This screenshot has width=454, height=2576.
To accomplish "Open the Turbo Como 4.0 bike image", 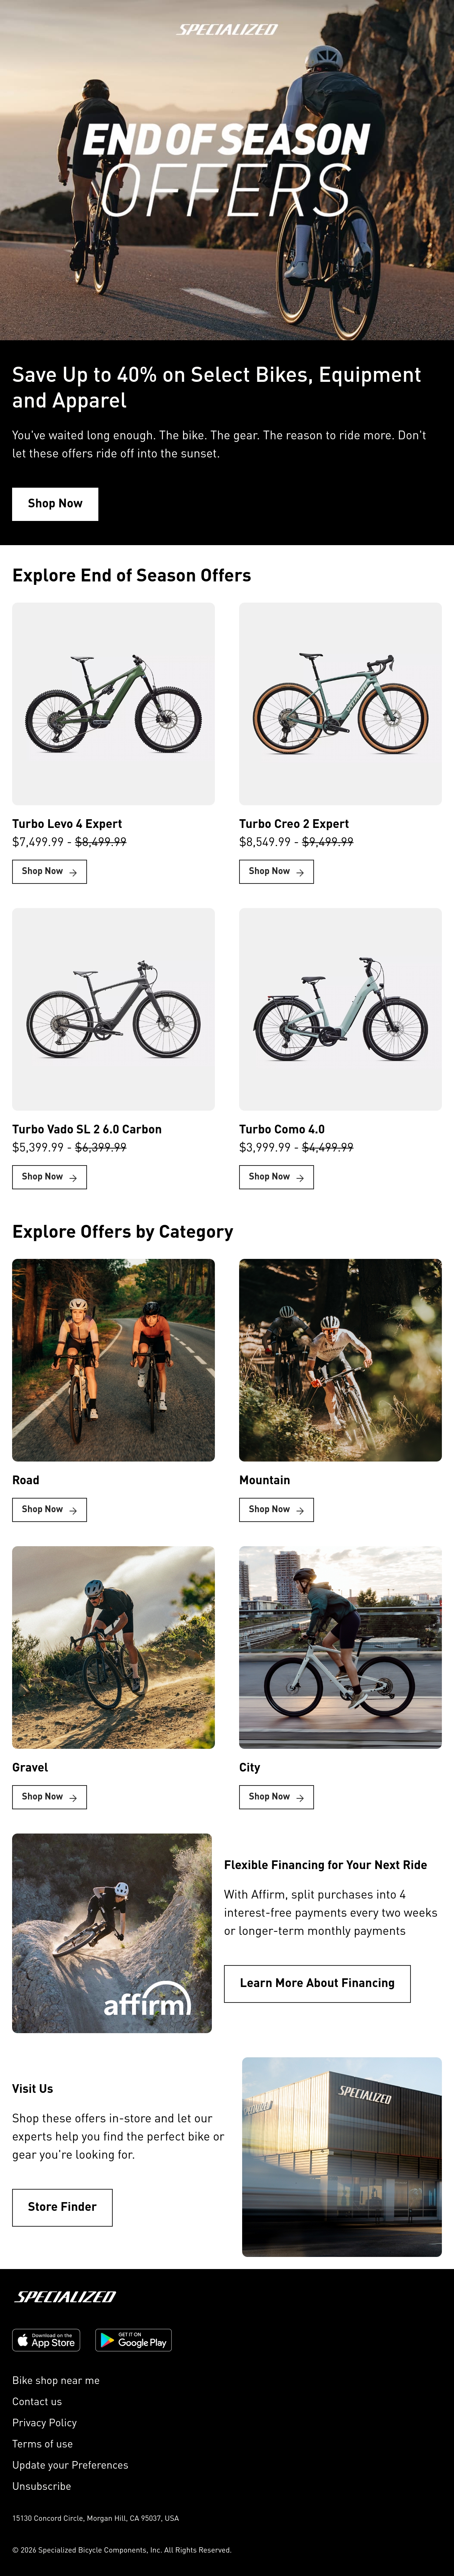I will (340, 1009).
